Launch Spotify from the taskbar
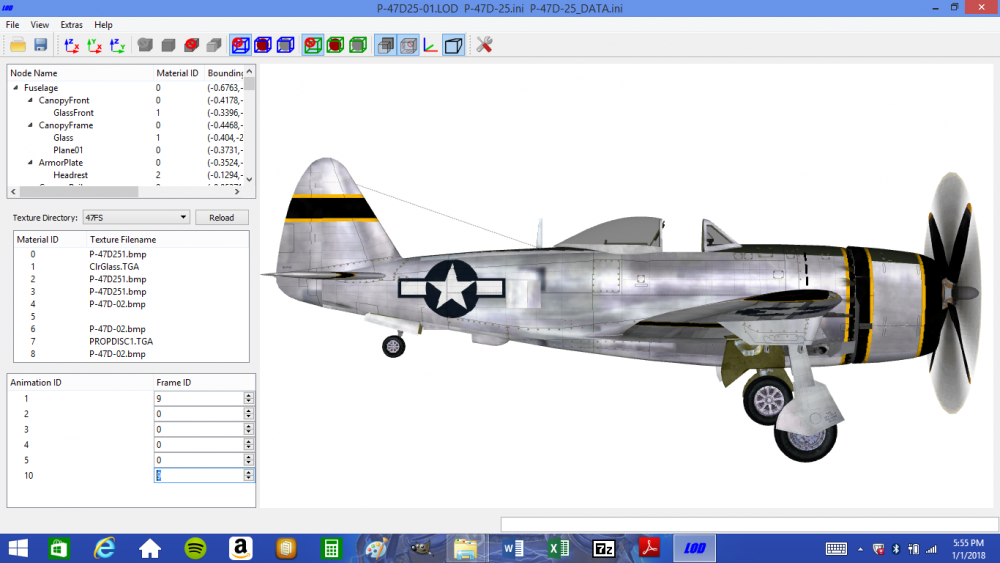This screenshot has width=1000, height=563. (x=195, y=548)
